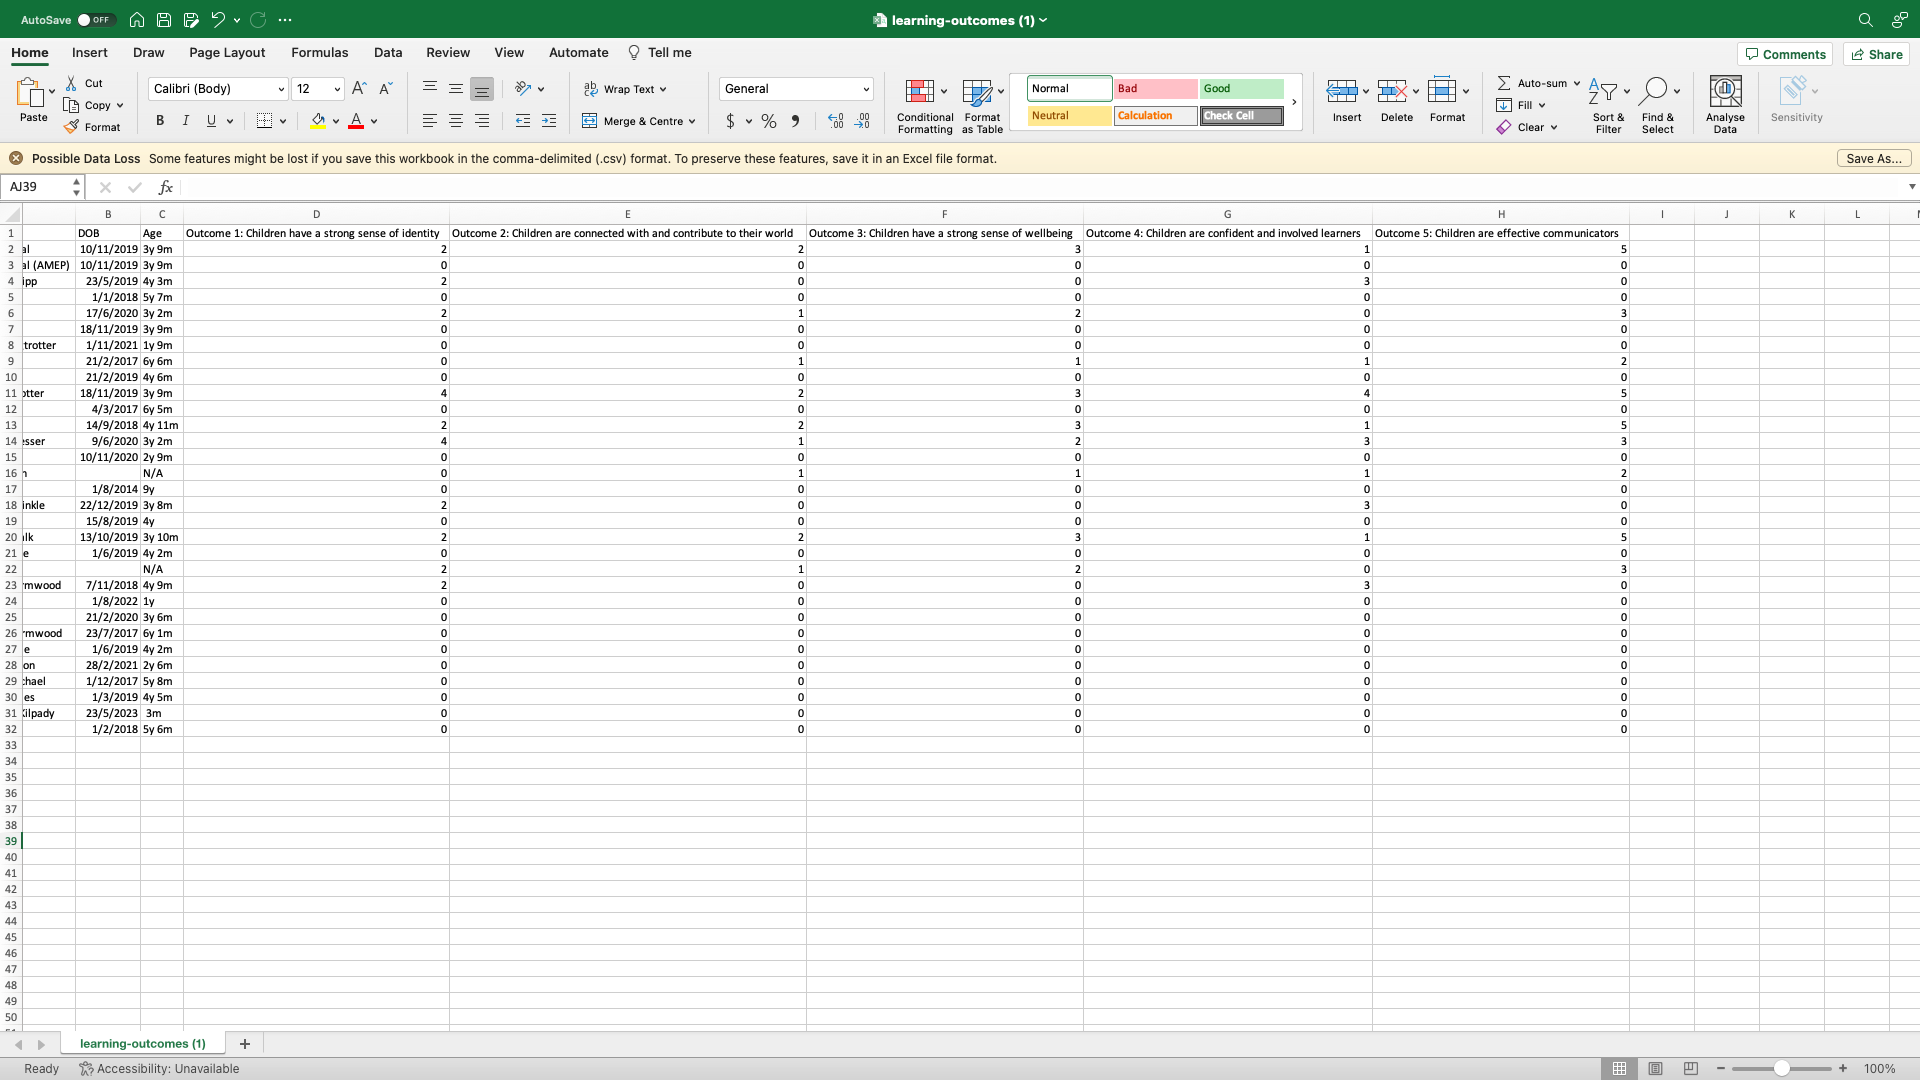Open the Share panel
The image size is (1920, 1080).
(x=1876, y=54)
